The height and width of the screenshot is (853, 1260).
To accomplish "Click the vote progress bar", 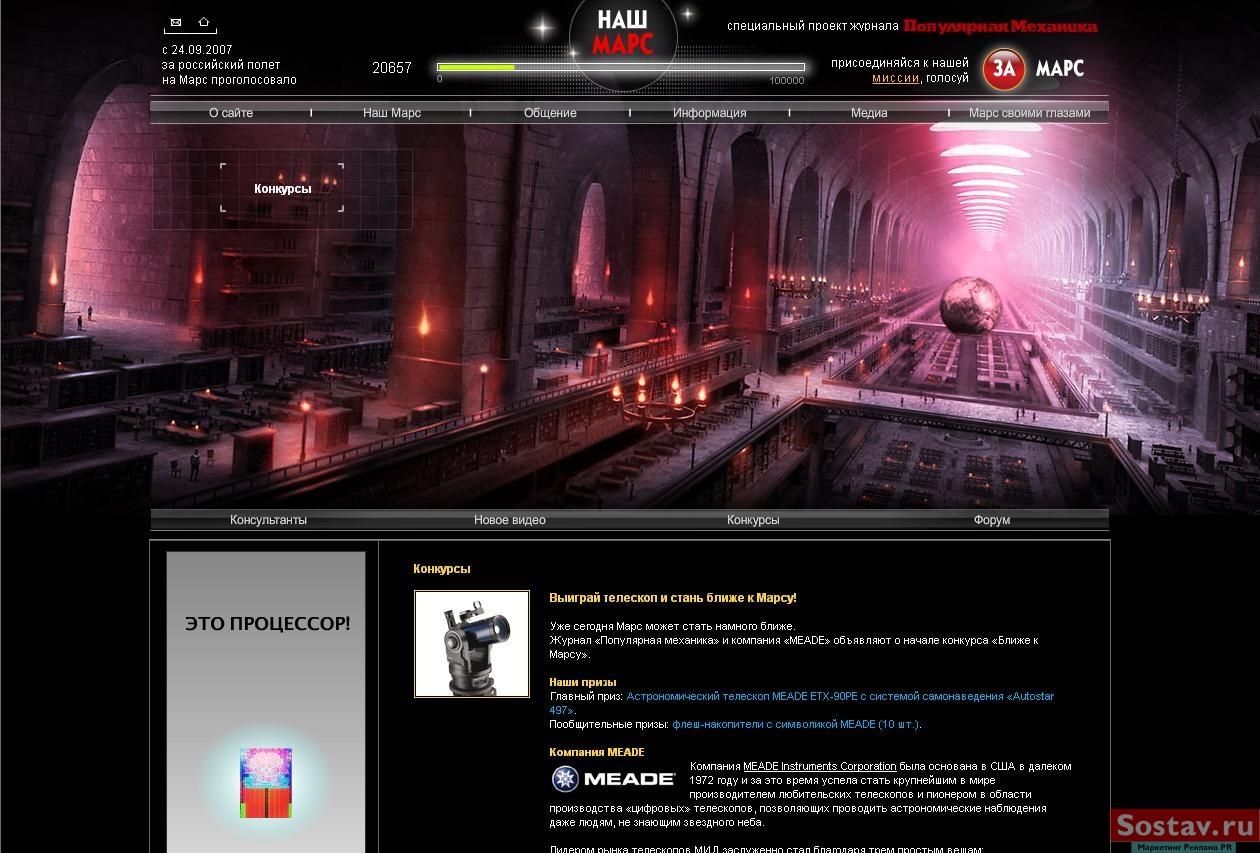I will coord(621,67).
